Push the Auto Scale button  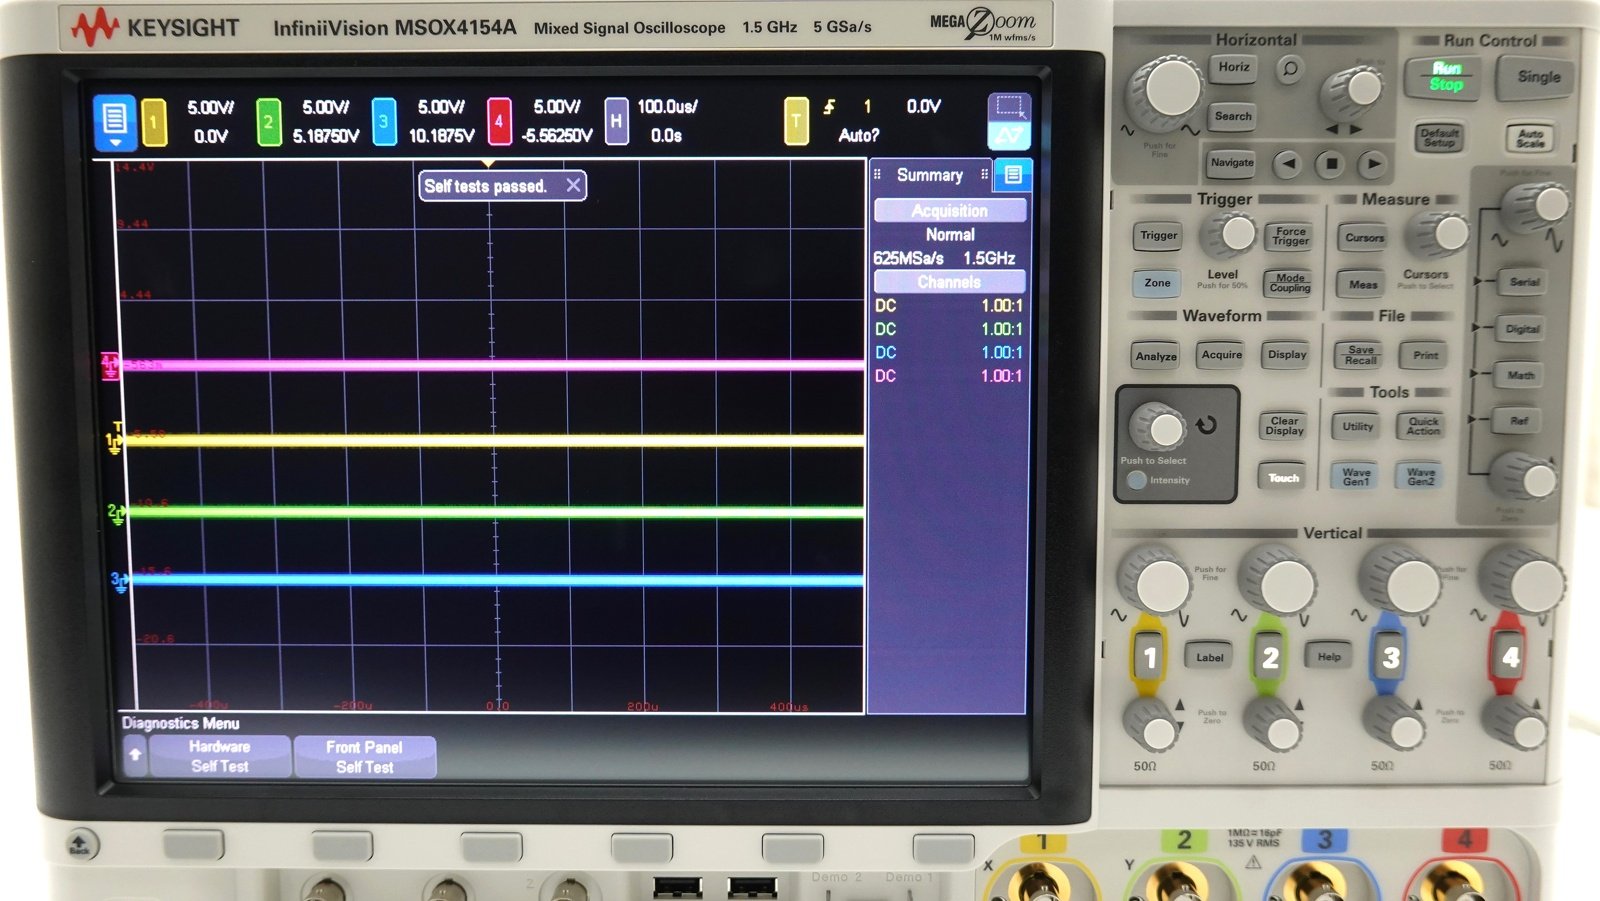tap(1530, 139)
